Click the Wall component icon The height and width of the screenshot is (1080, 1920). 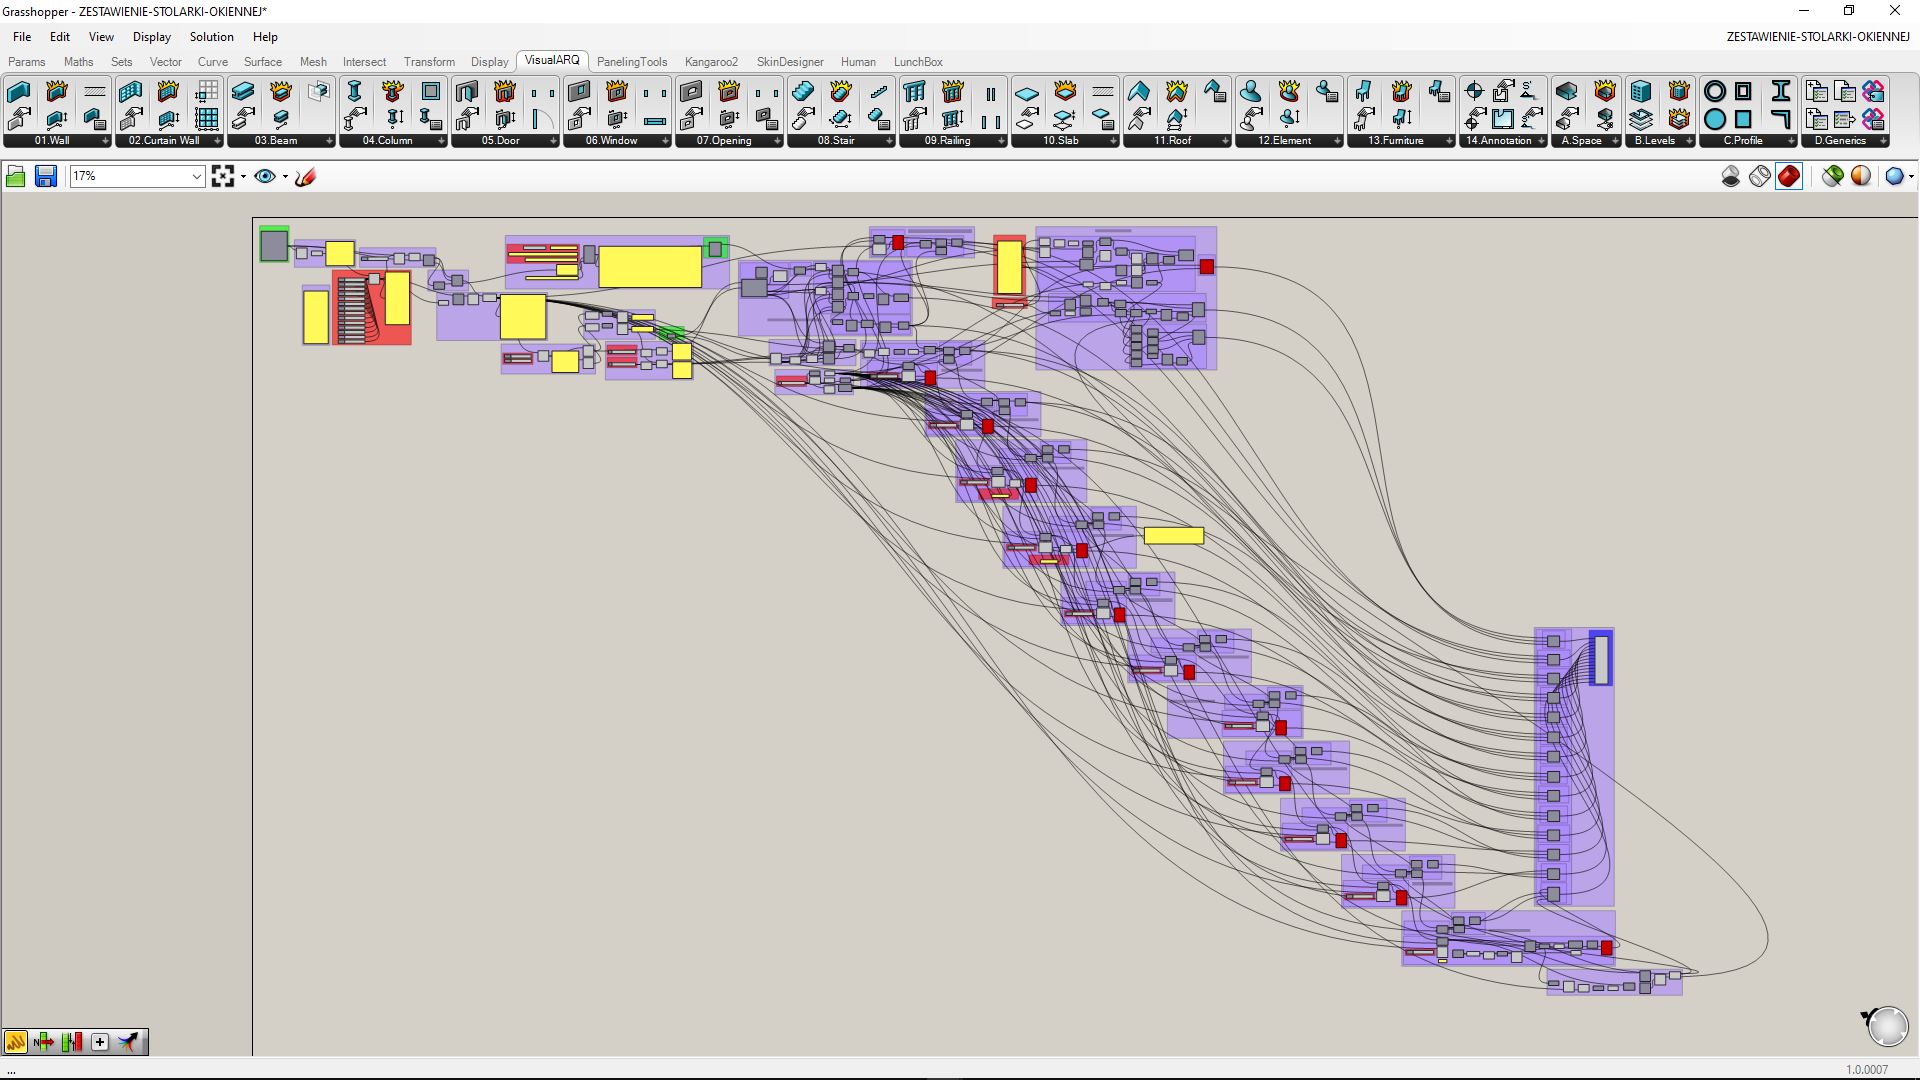(x=19, y=93)
